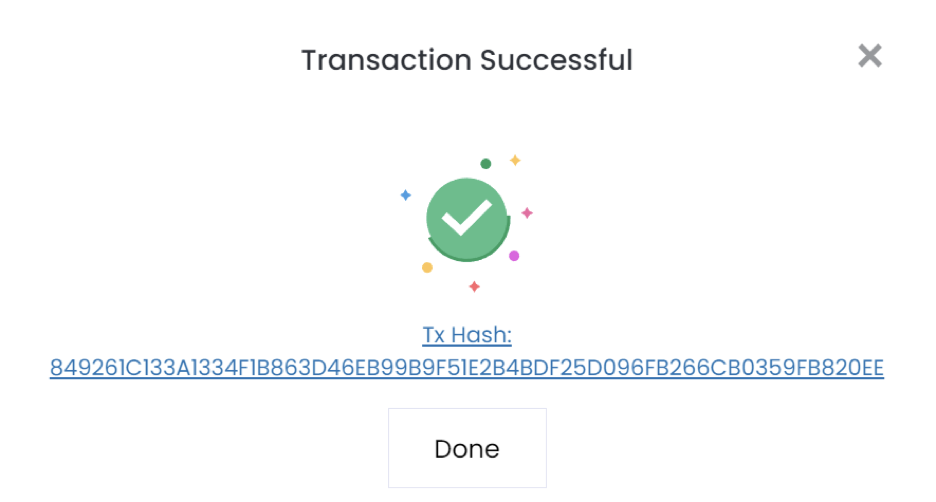Click the word Successful in the title
The height and width of the screenshot is (502, 936).
556,60
